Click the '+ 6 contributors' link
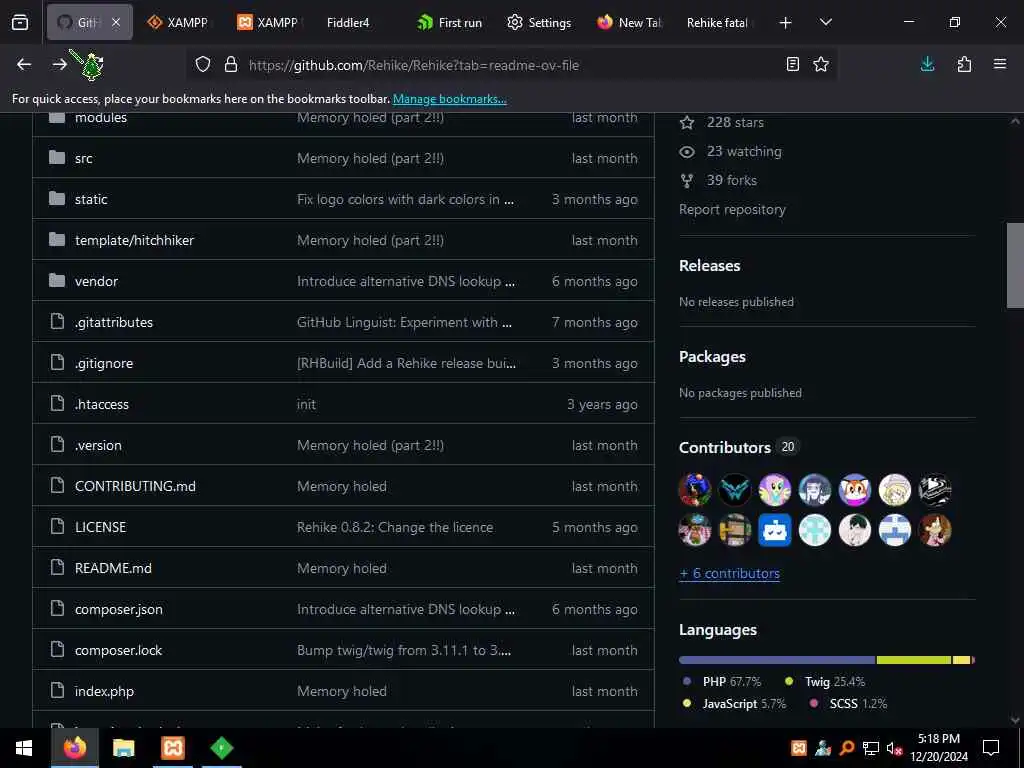 coord(729,573)
